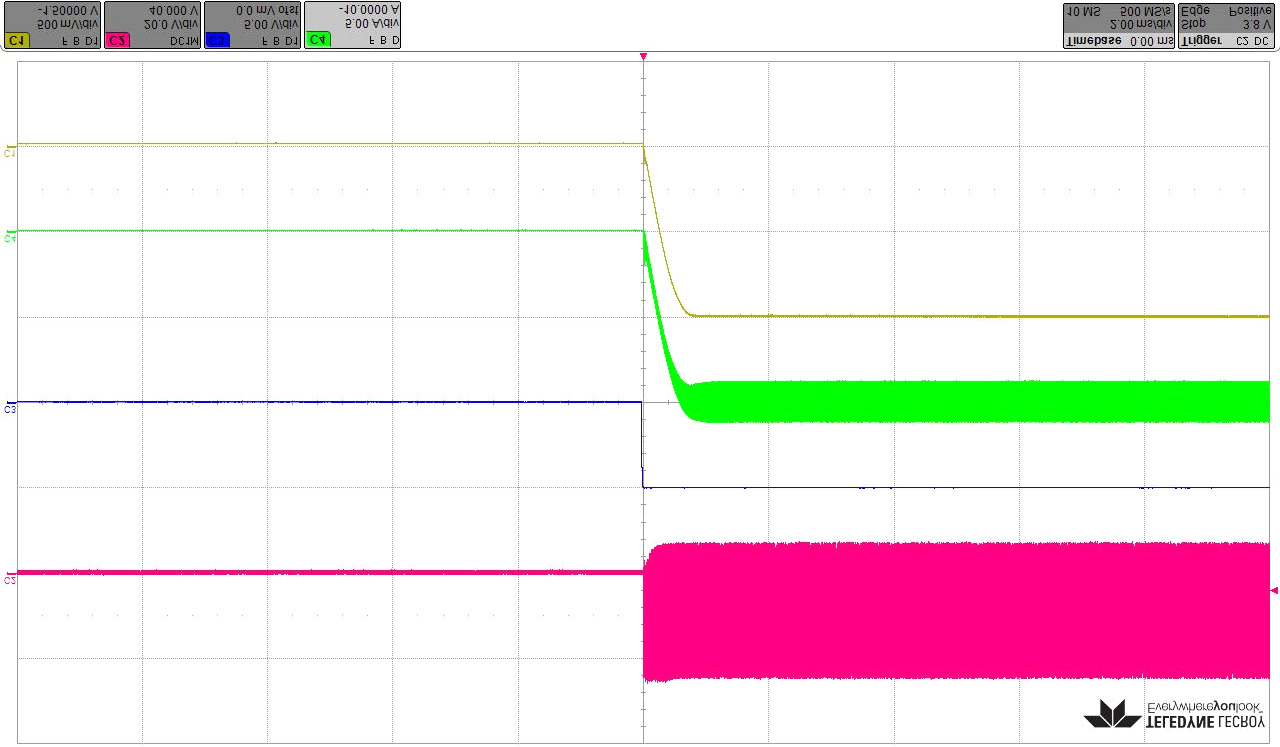The height and width of the screenshot is (747, 1280).
Task: Click the 3.8 V trigger level reading
Action: click(x=1254, y=24)
